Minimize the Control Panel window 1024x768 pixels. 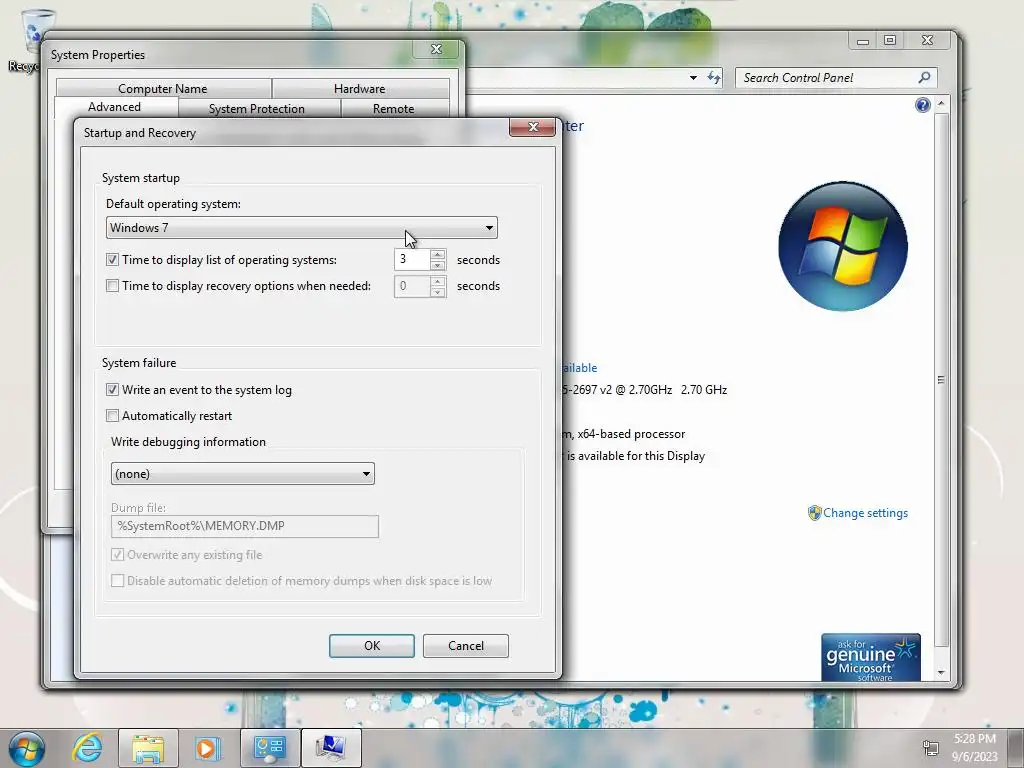point(863,40)
